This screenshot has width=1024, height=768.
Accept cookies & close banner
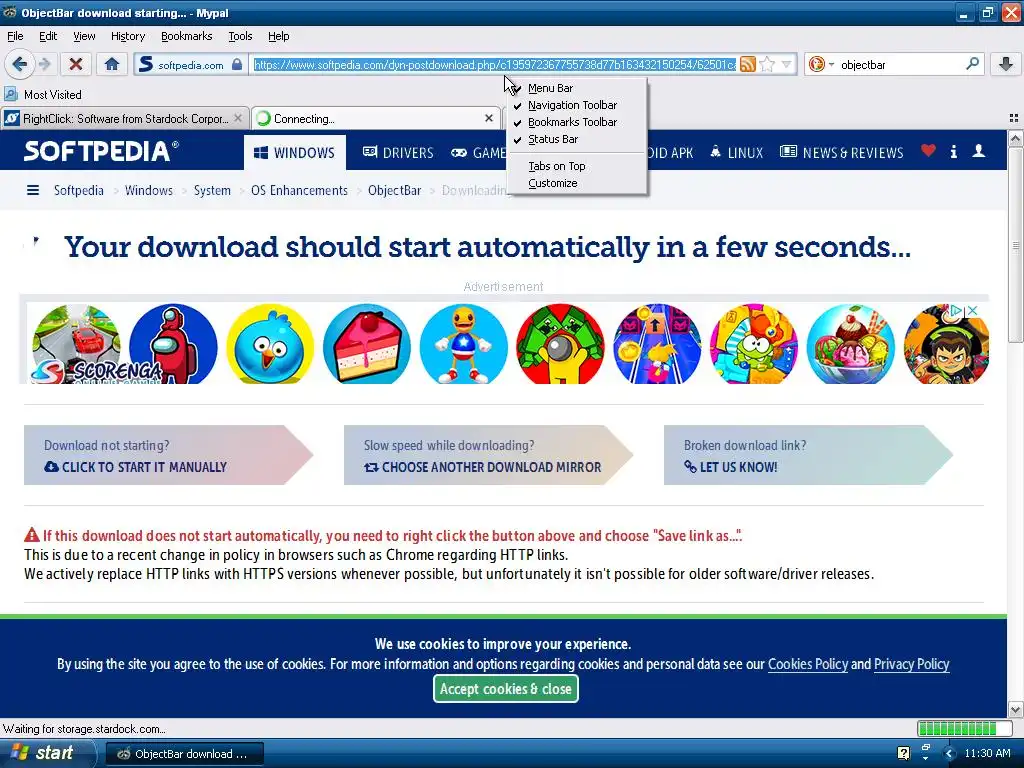click(x=505, y=689)
